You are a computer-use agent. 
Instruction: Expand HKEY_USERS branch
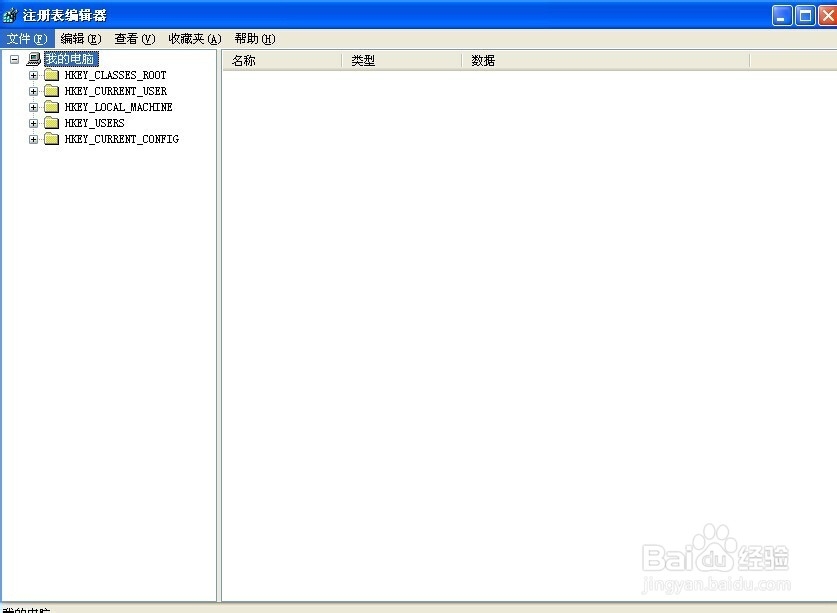coord(33,123)
